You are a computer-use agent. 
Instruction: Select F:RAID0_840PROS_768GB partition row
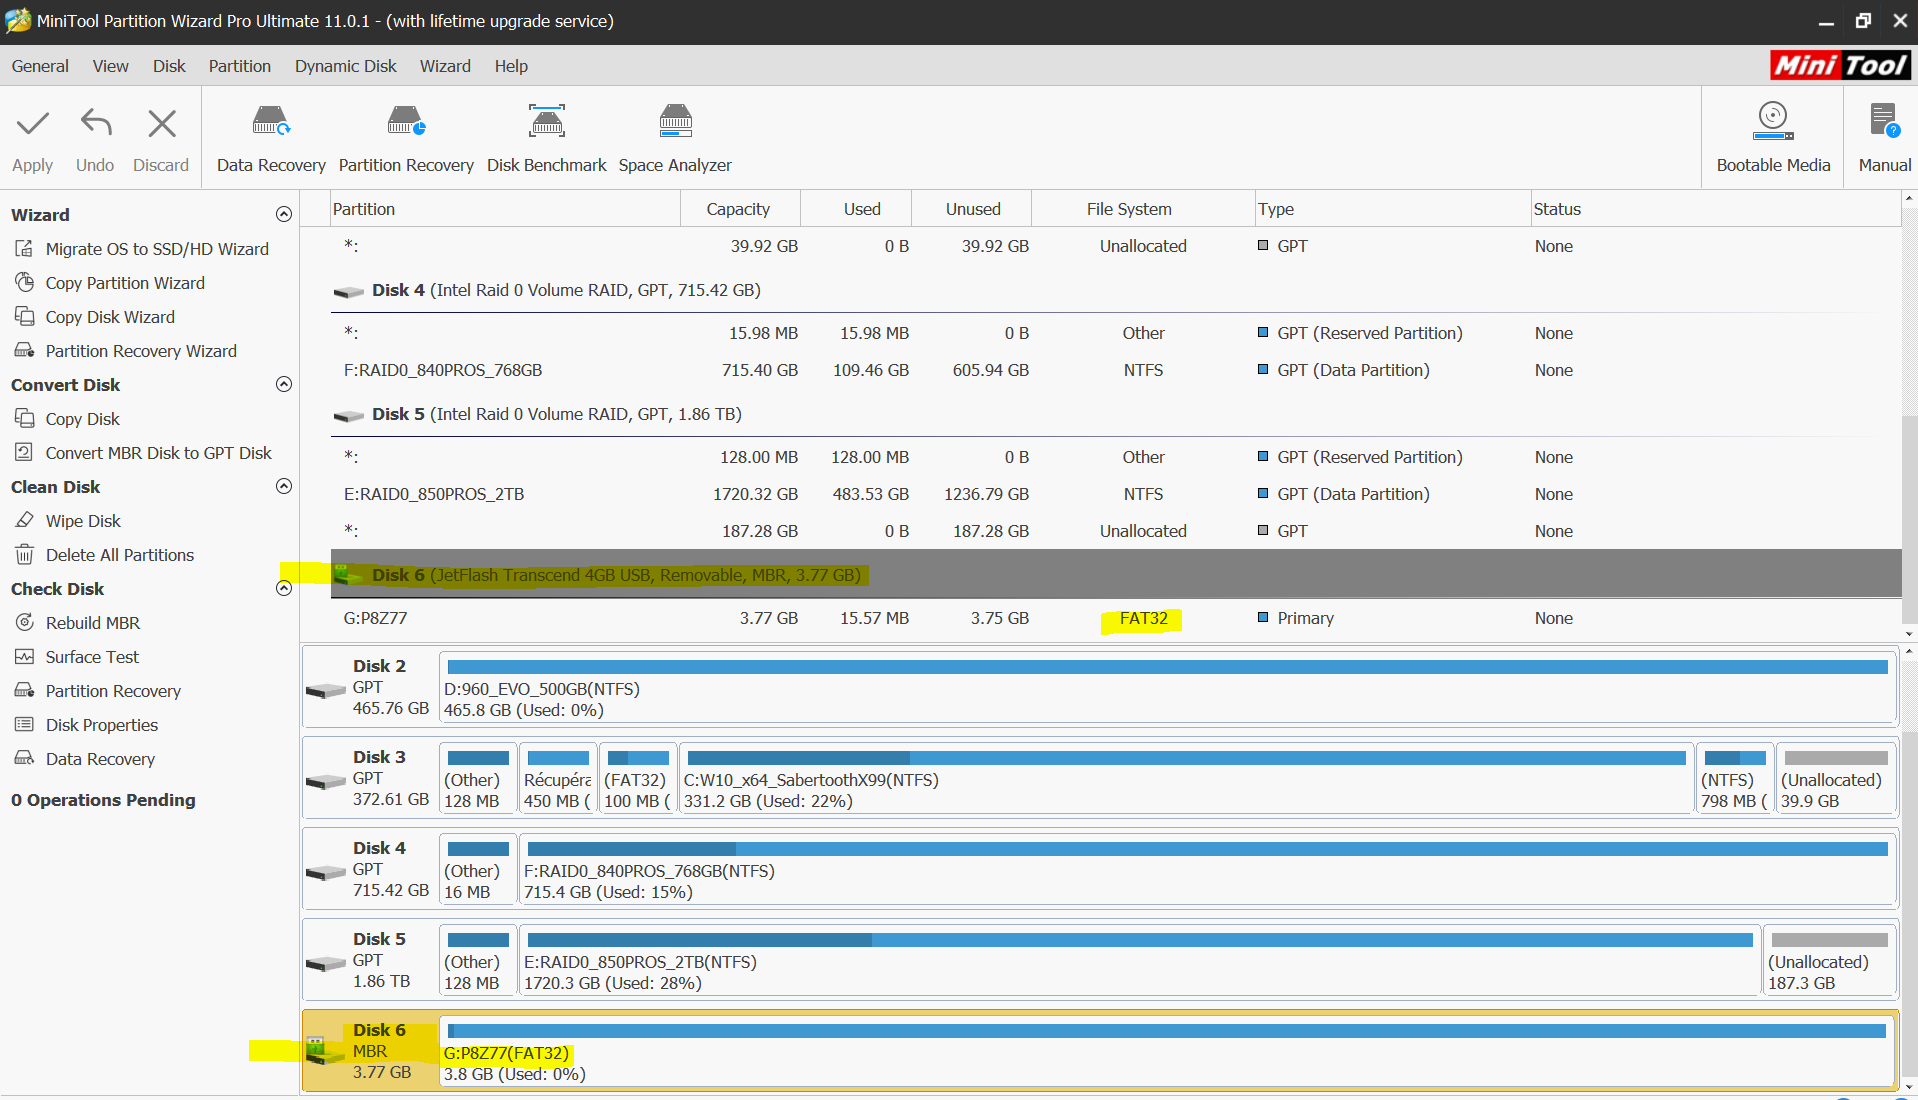1116,370
